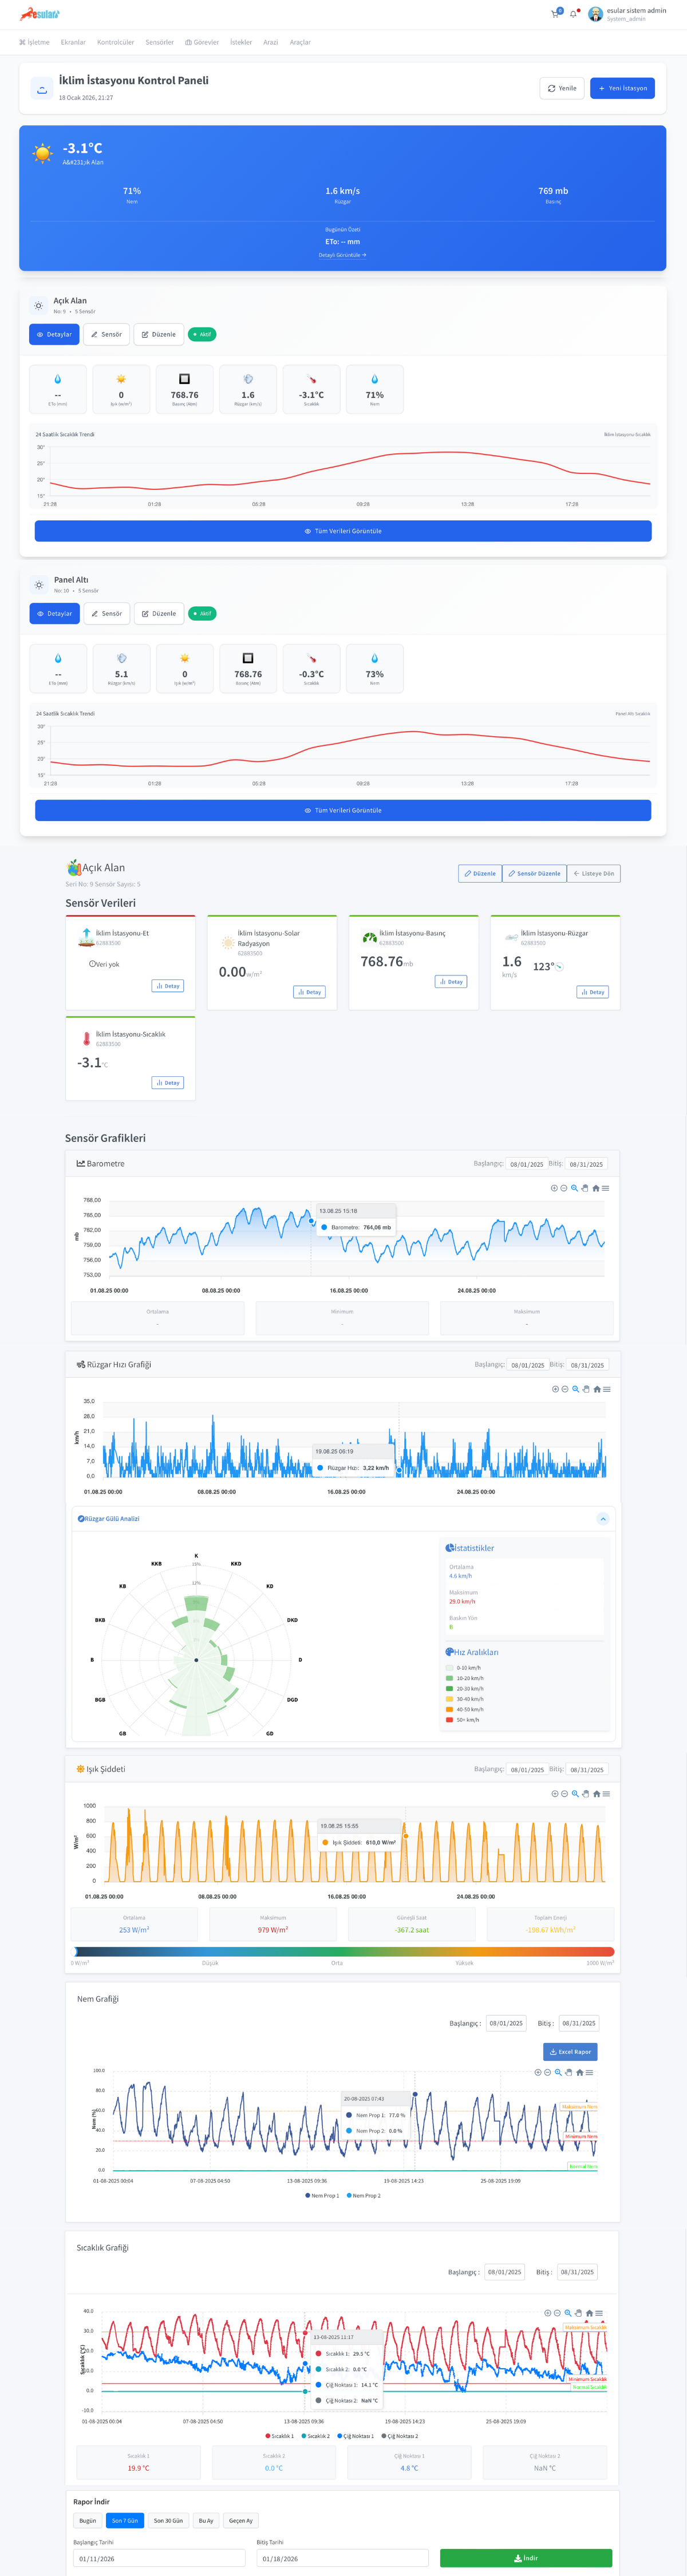Click the light intensity gradient scale bar
Image resolution: width=687 pixels, height=2576 pixels.
point(343,1950)
